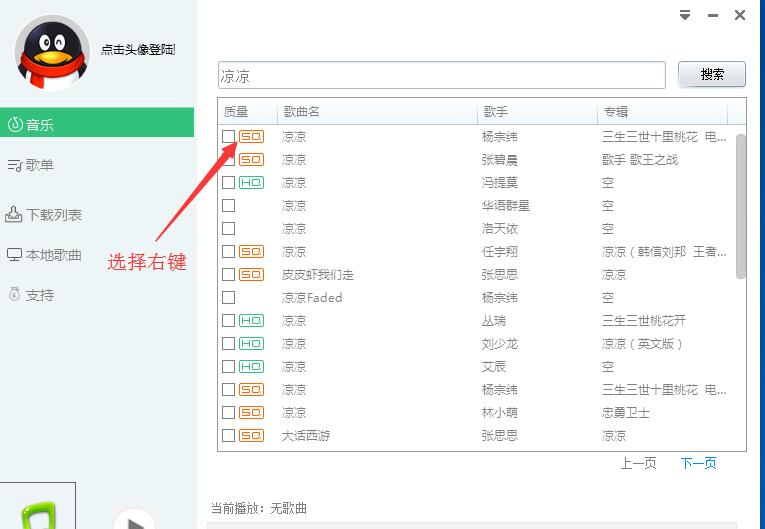This screenshot has width=765, height=529.
Task: Go to previous page via 上一页
Action: (x=638, y=463)
